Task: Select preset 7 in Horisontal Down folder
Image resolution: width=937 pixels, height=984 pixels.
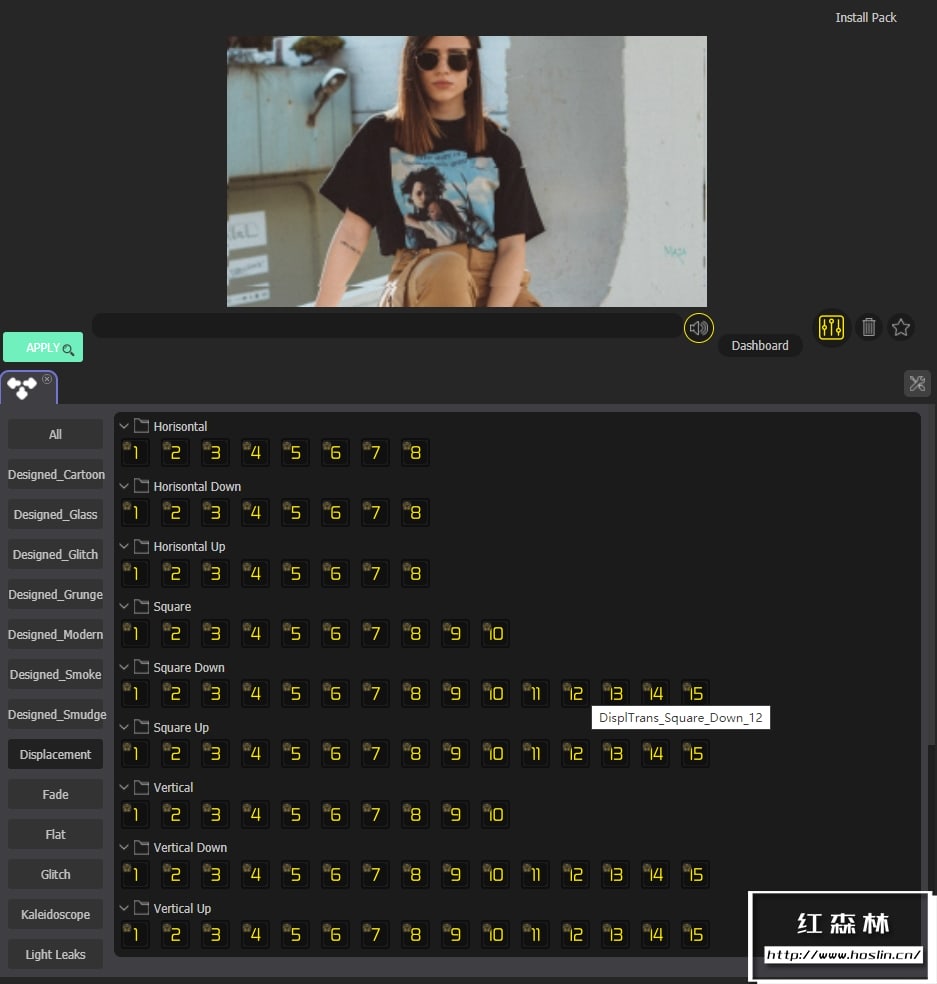Action: coord(375,513)
